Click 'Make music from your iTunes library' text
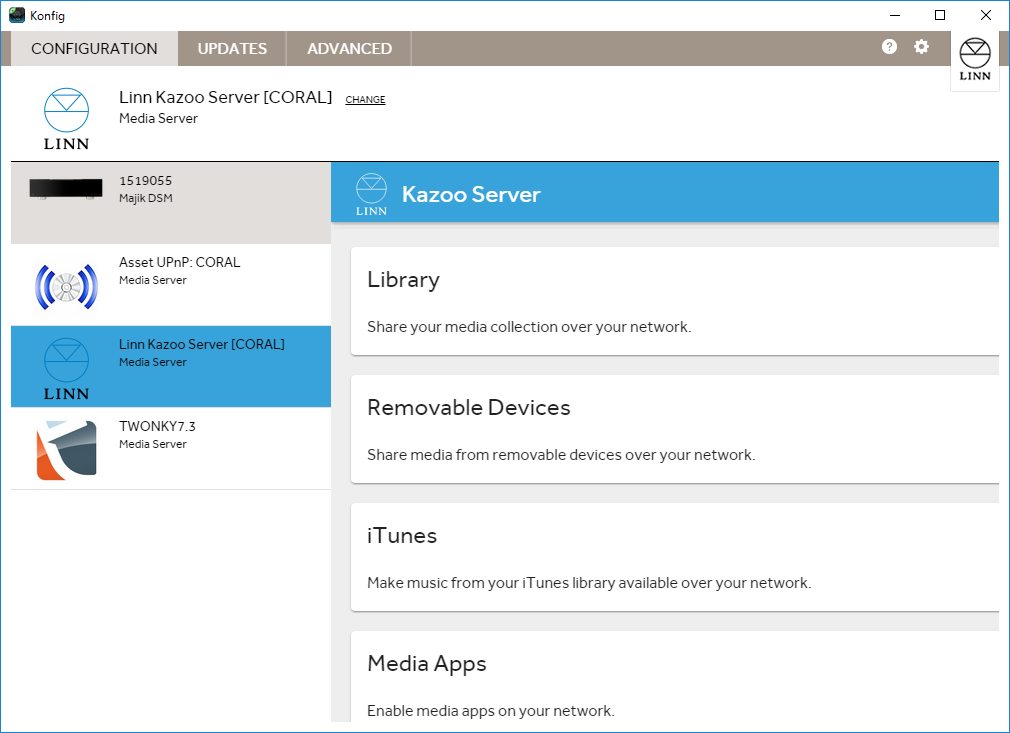Screen dimensions: 1010x733 [589, 583]
